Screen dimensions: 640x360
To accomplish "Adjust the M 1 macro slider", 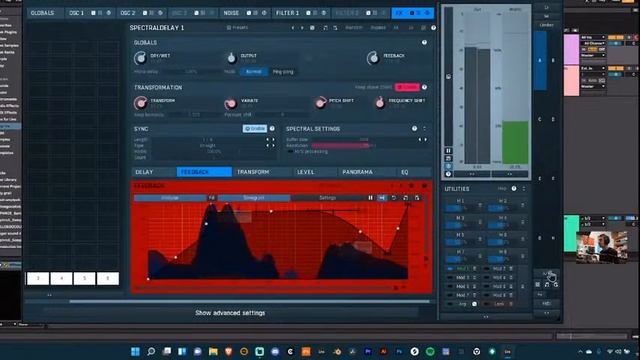I will click(x=460, y=208).
